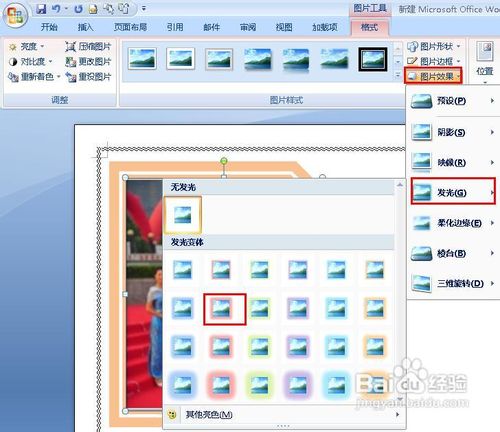The height and width of the screenshot is (432, 500).
Task: Open the 棱台(B) bevel submenu
Action: point(453,253)
